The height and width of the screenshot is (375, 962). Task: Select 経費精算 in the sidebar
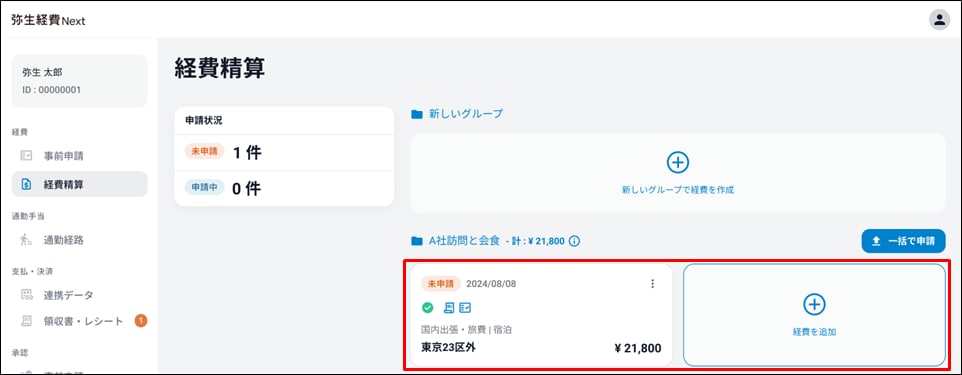[x=79, y=184]
